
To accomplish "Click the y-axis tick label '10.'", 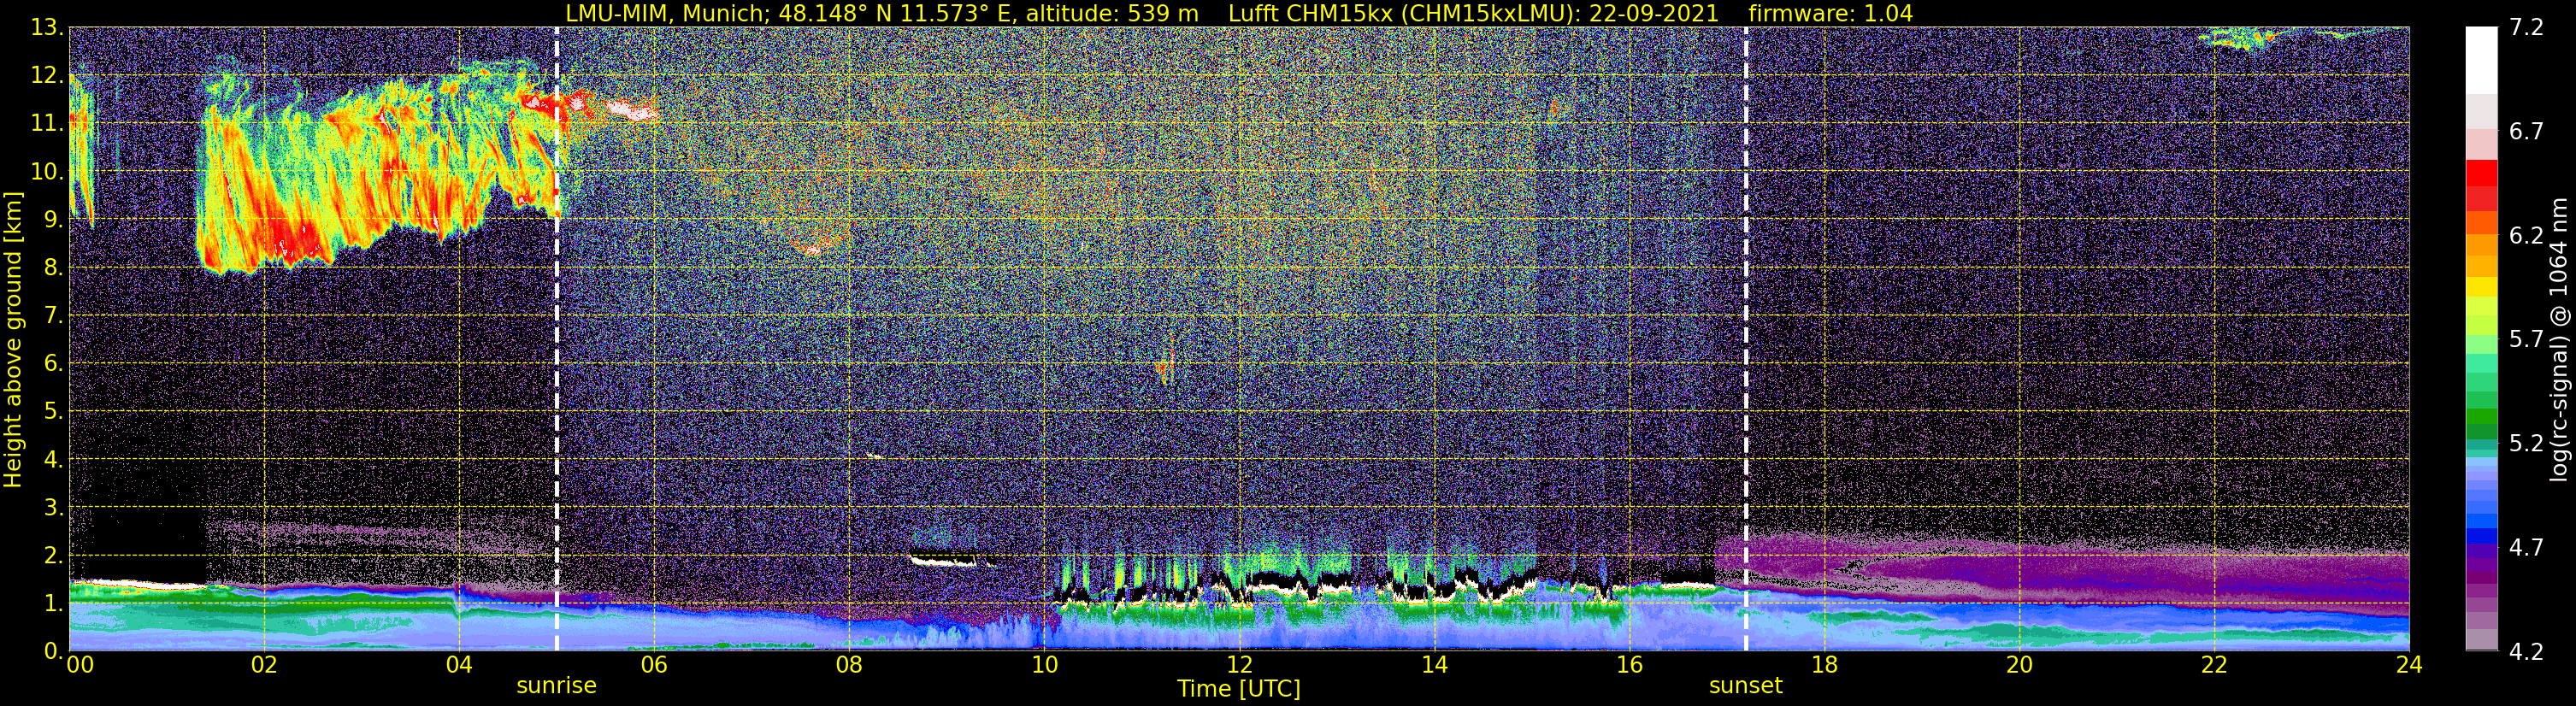I will coord(46,172).
